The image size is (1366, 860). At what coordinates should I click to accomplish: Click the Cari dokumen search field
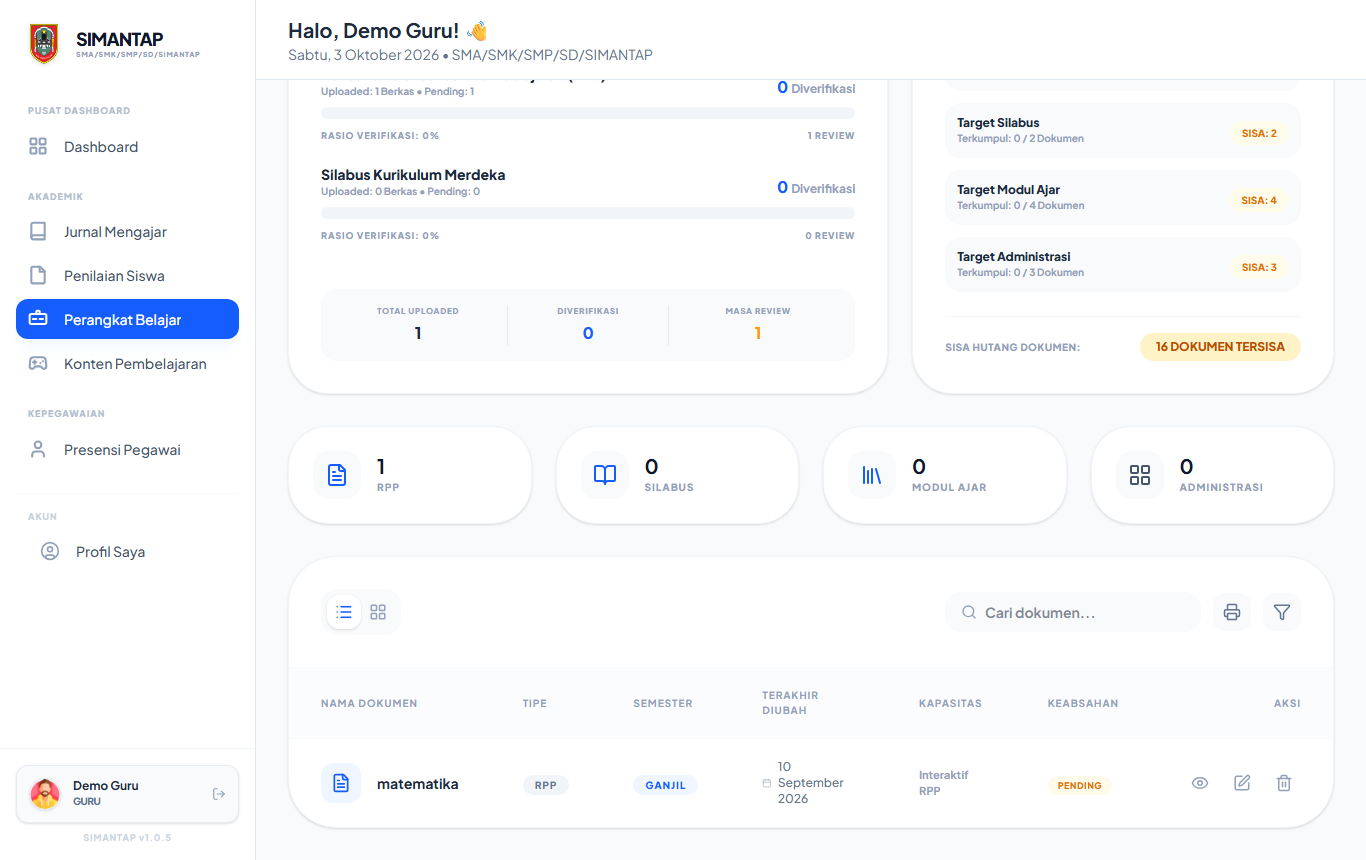point(1072,612)
